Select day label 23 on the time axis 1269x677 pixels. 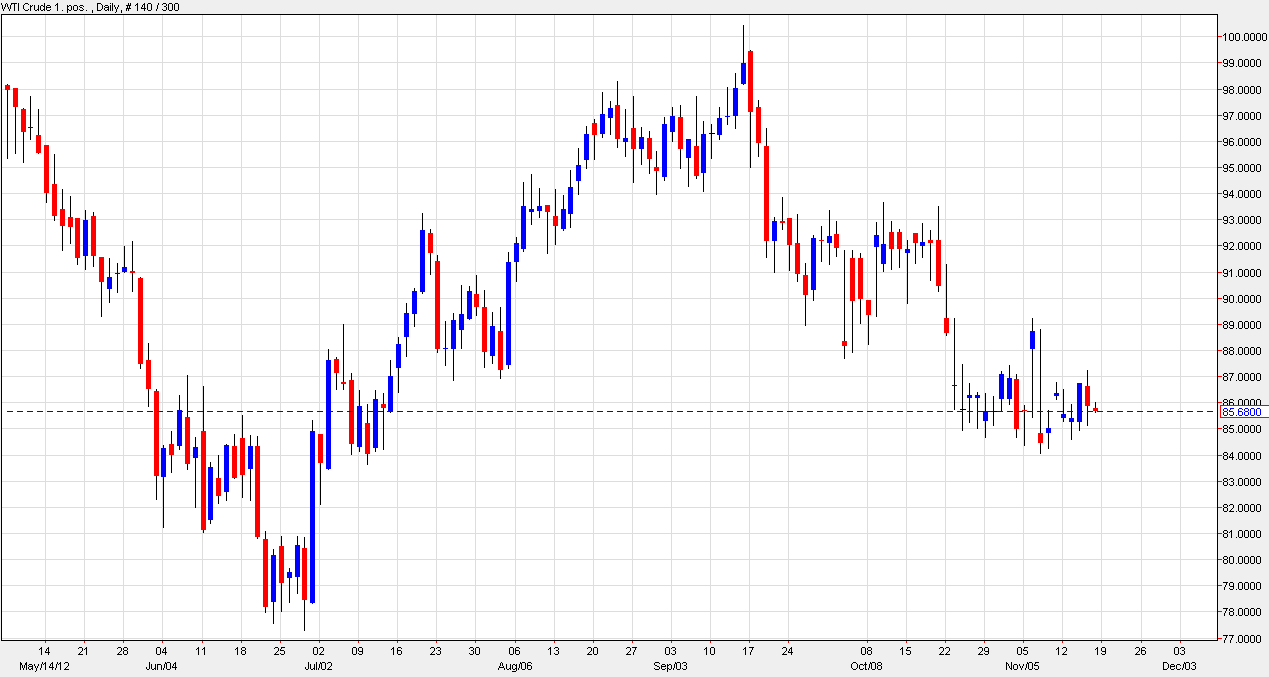point(435,649)
